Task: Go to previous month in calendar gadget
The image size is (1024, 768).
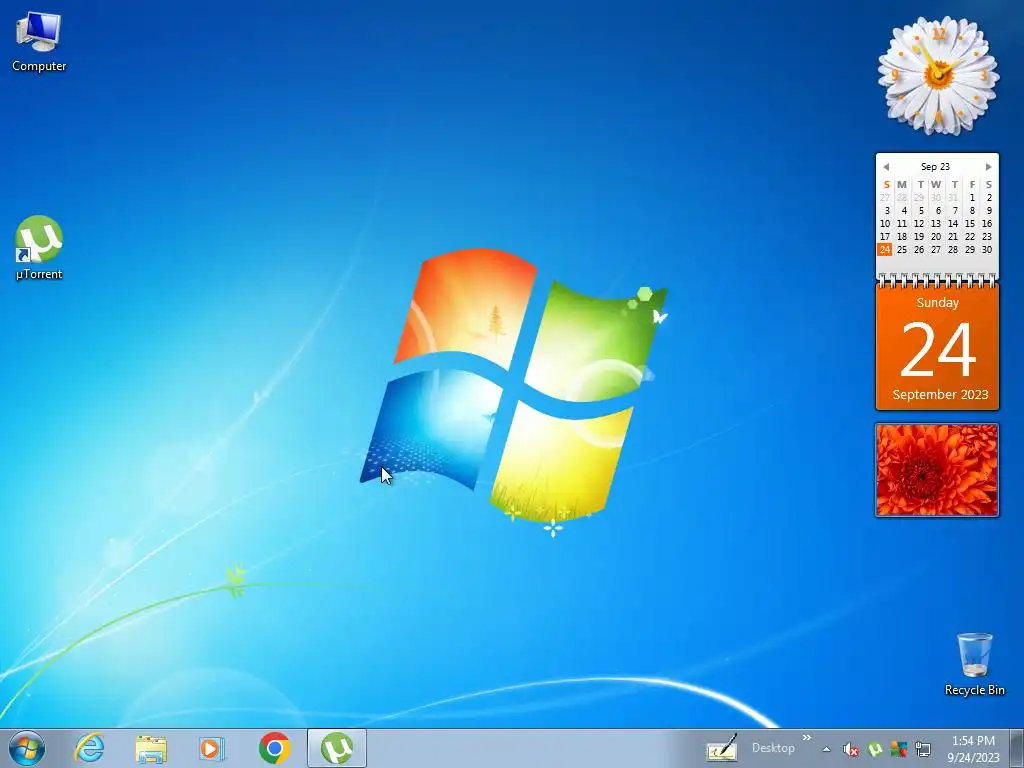Action: (x=886, y=167)
